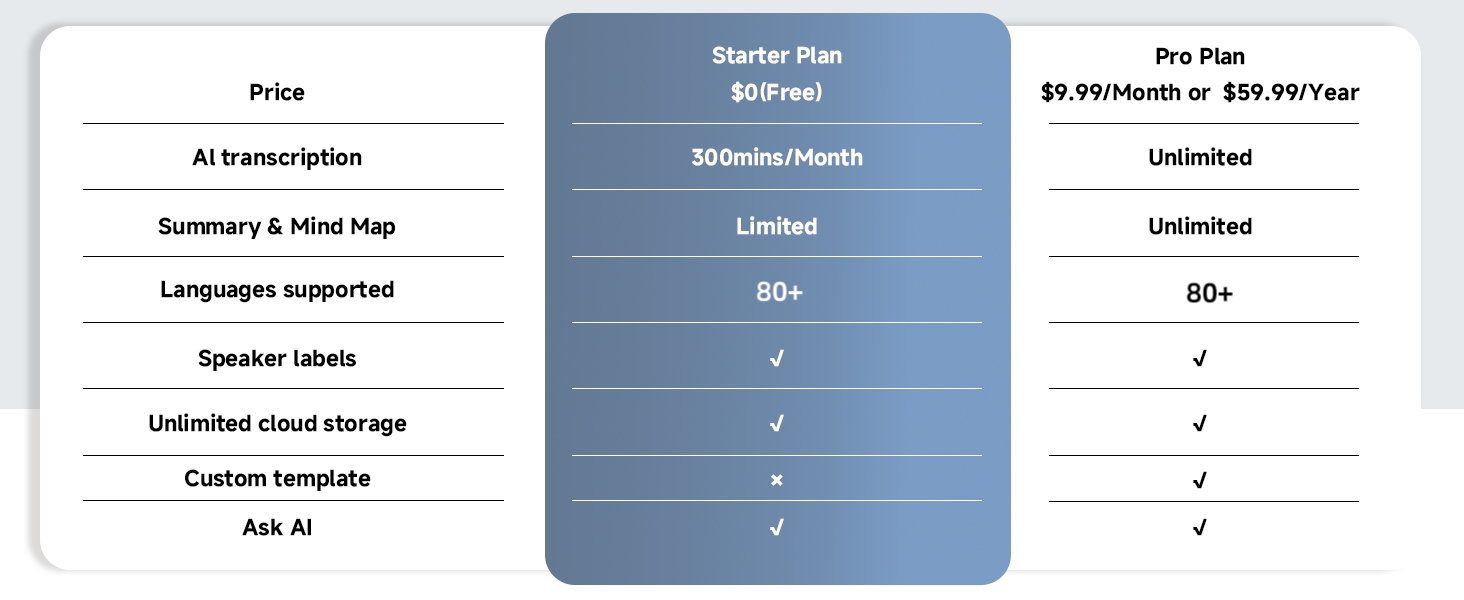The height and width of the screenshot is (600, 1464).
Task: Click the Pro Plan cloud storage checkmark
Action: click(1200, 424)
